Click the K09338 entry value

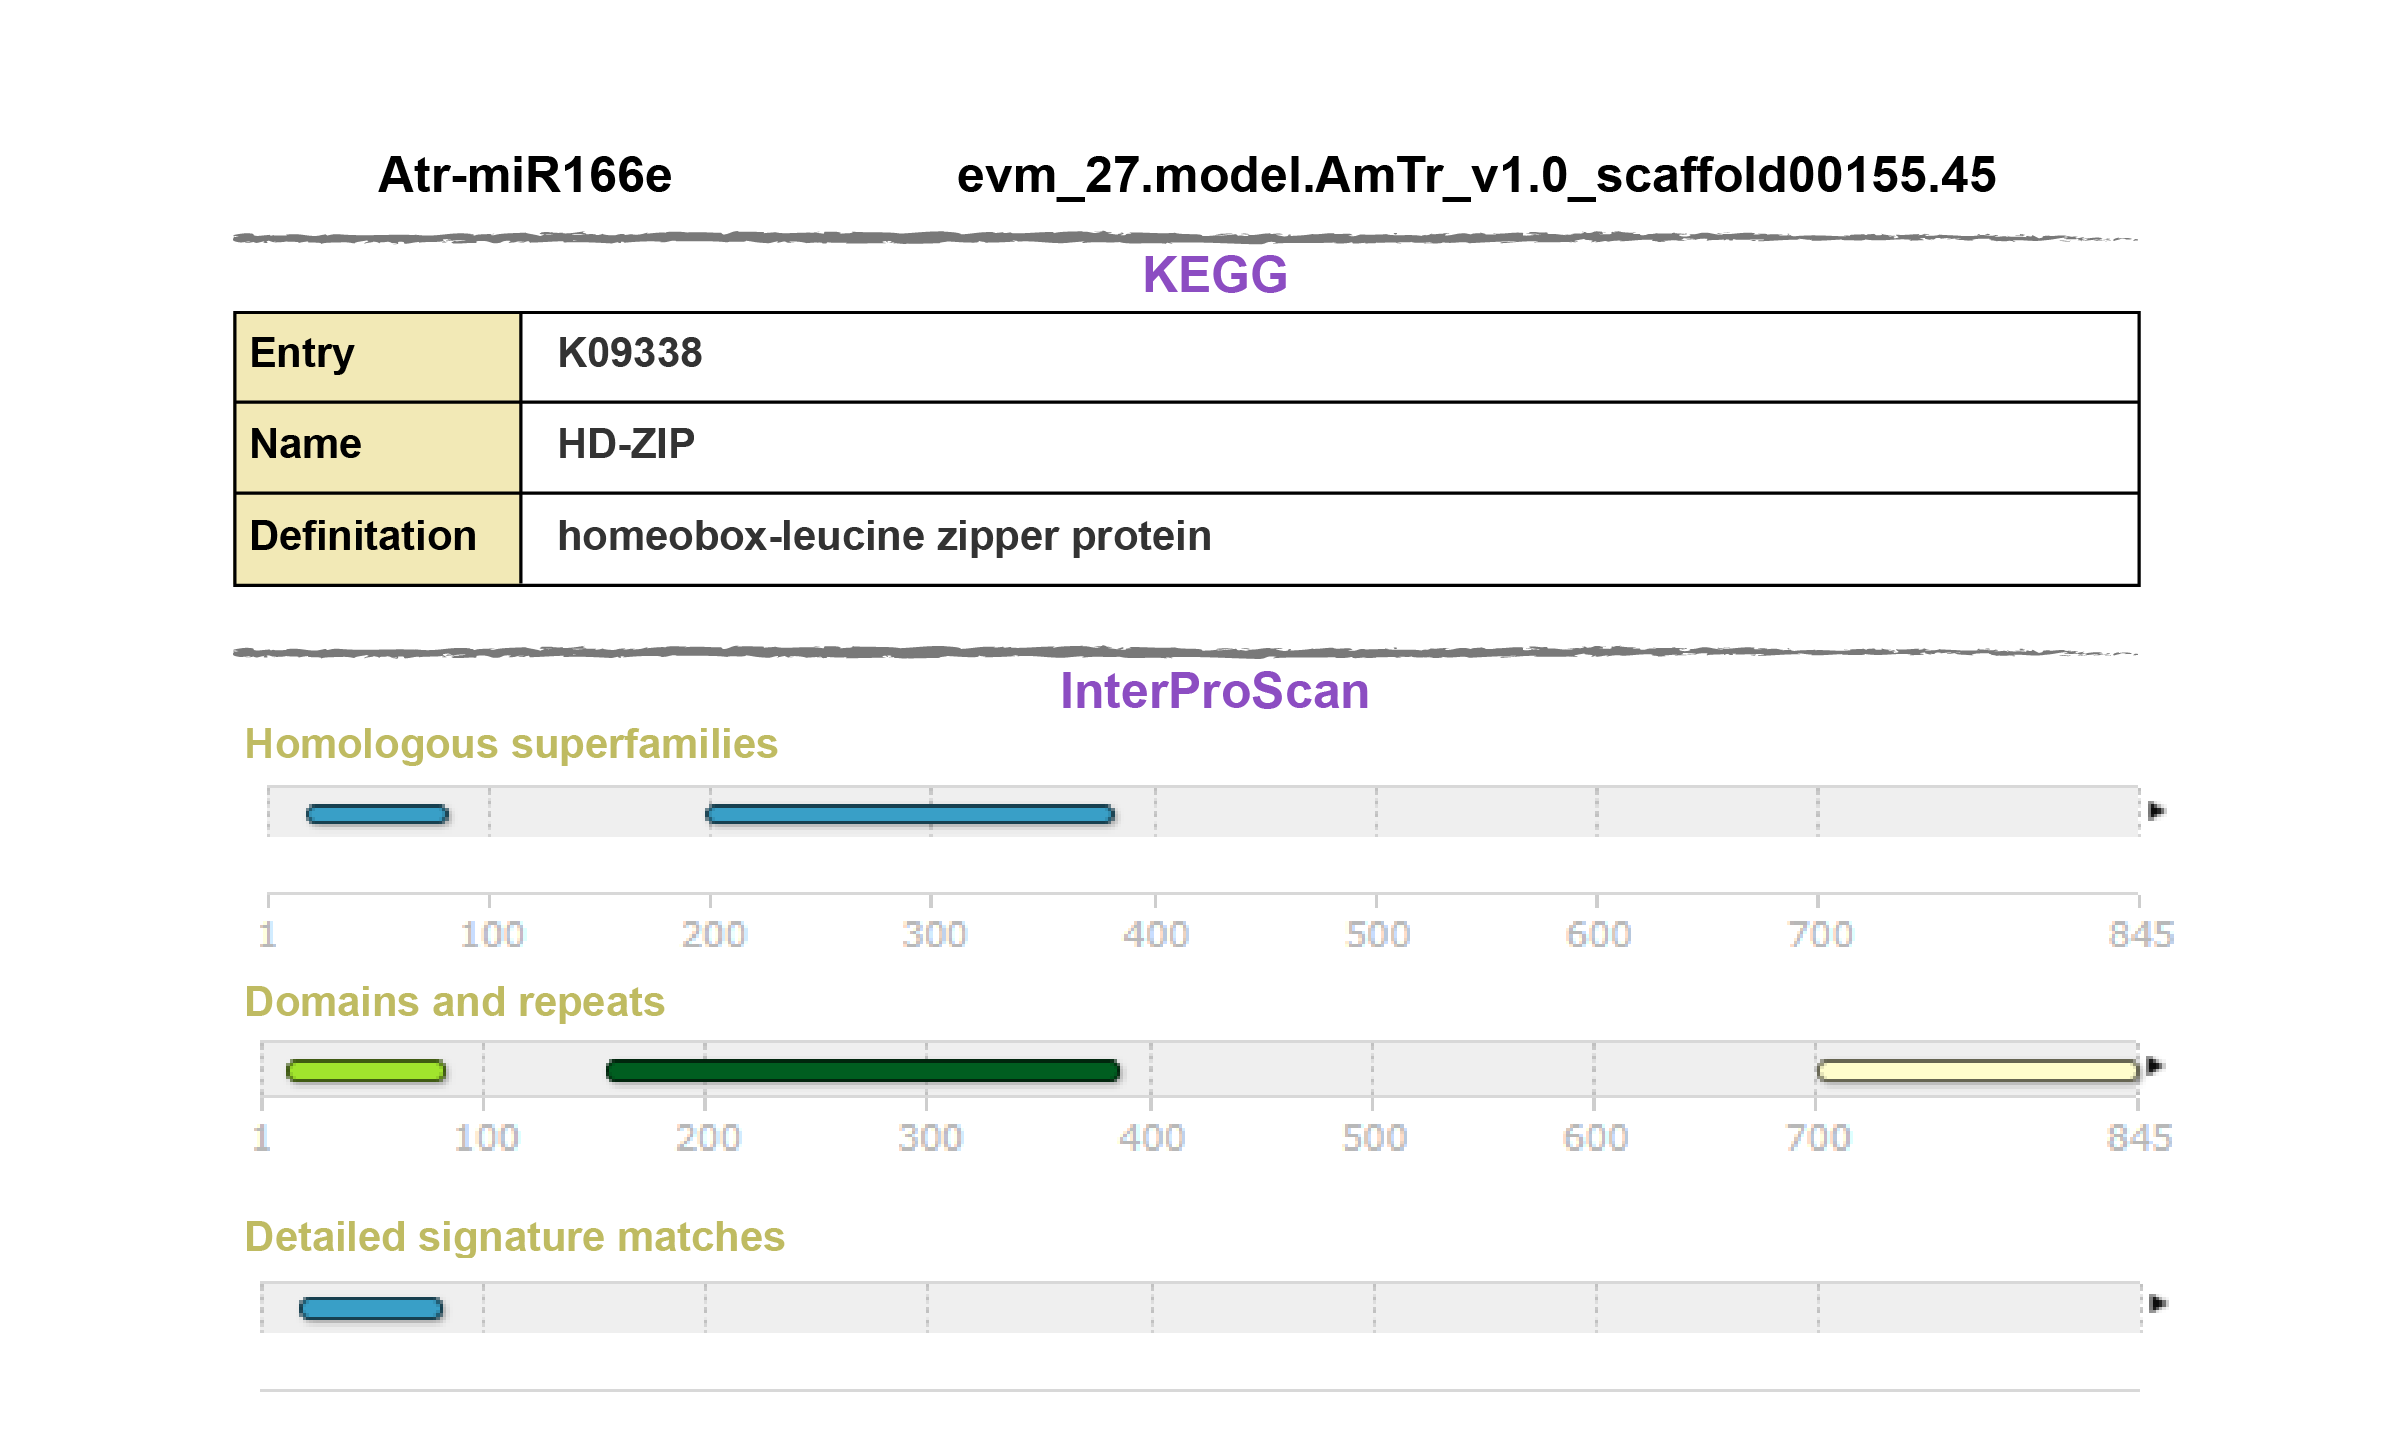click(x=630, y=353)
